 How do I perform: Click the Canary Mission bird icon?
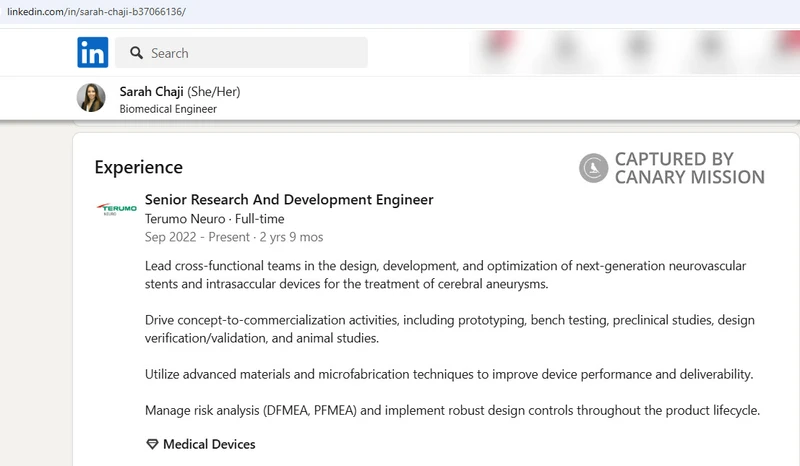[x=593, y=168]
